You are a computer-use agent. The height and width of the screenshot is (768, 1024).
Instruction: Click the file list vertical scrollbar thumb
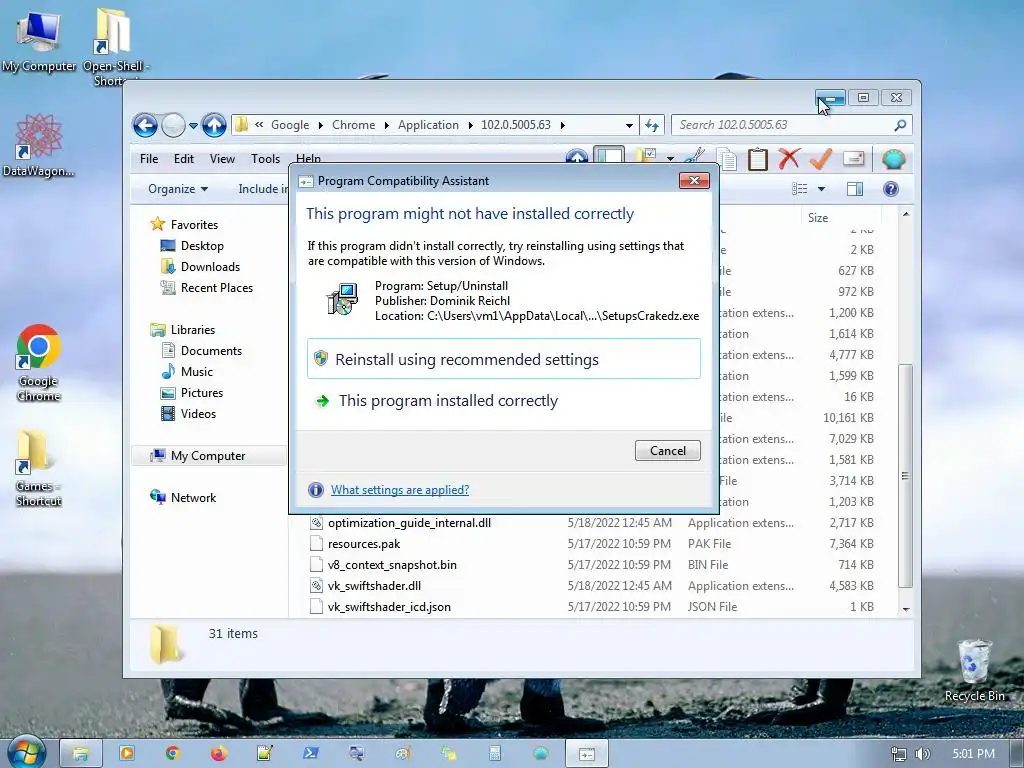(x=905, y=475)
